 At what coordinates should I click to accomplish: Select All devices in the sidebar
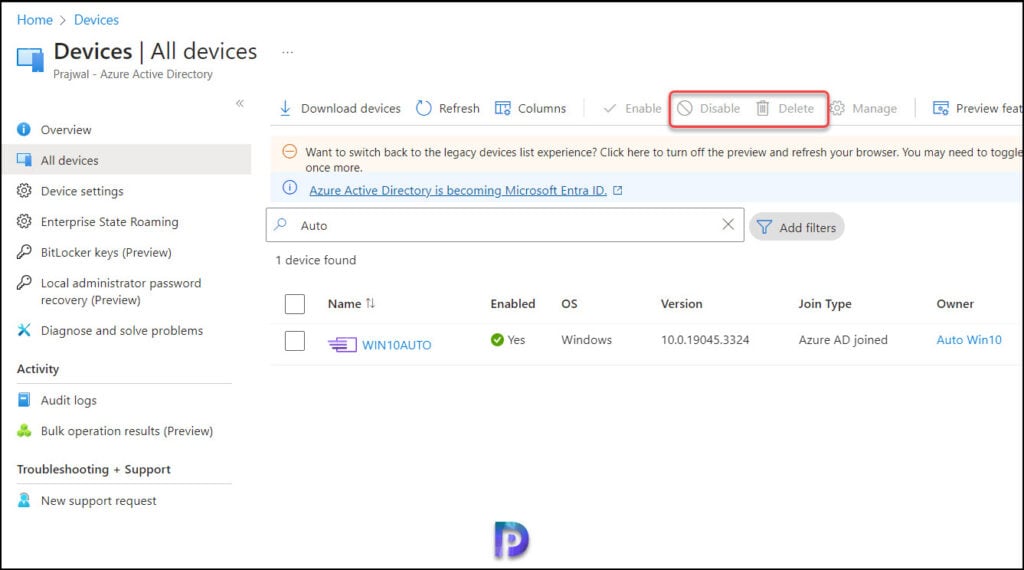(x=127, y=160)
